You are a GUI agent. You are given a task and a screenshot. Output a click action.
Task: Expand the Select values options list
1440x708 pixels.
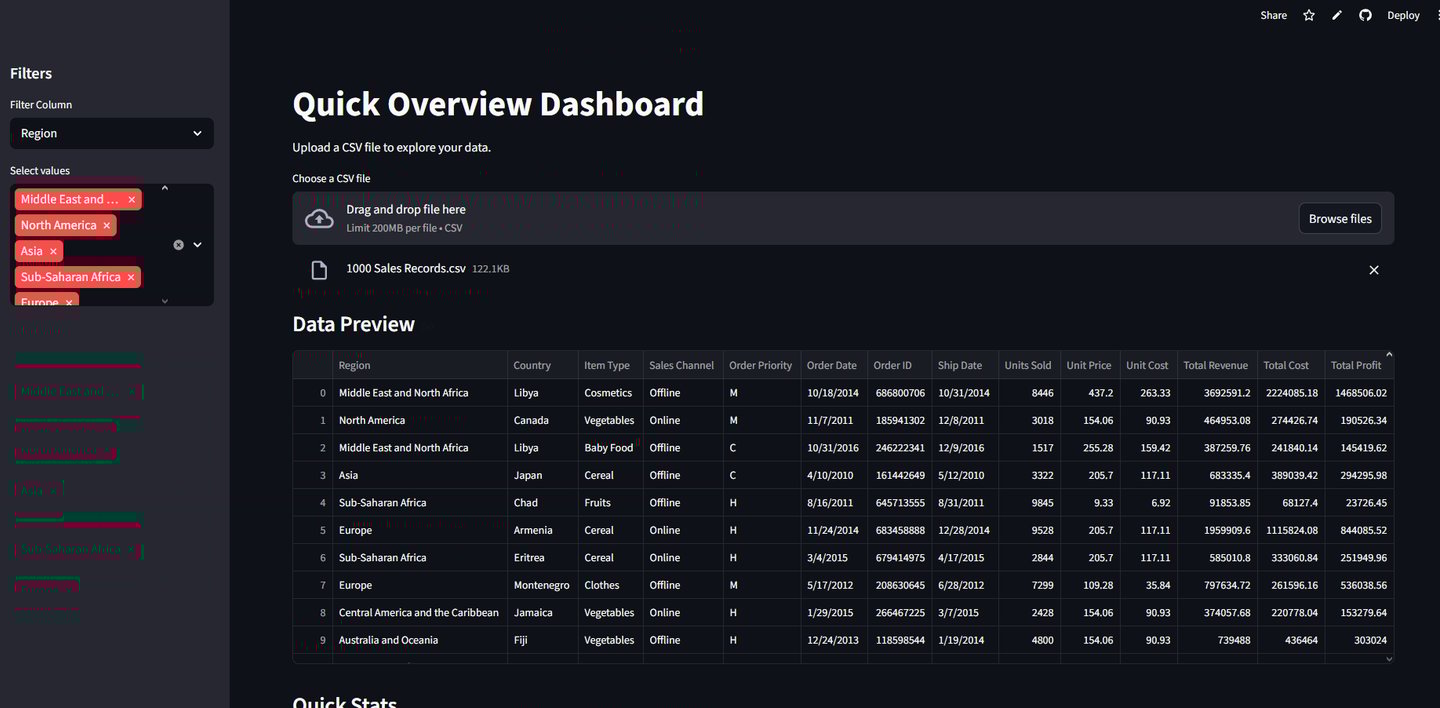(x=197, y=244)
